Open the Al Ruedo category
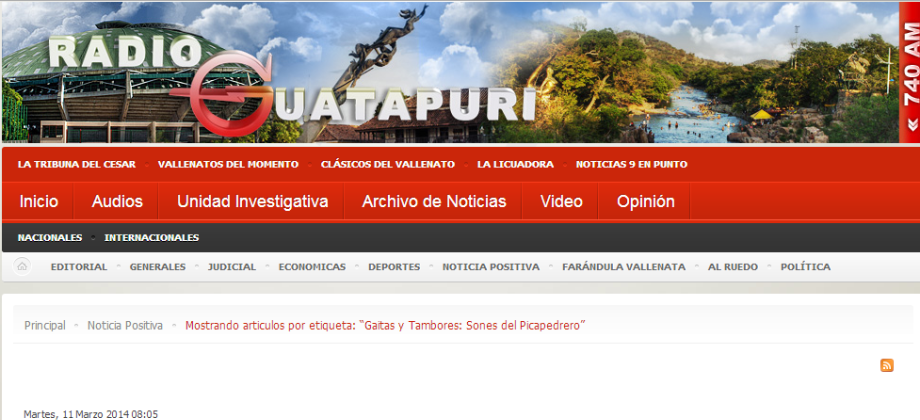Viewport: 920px width, 420px height. [x=733, y=267]
